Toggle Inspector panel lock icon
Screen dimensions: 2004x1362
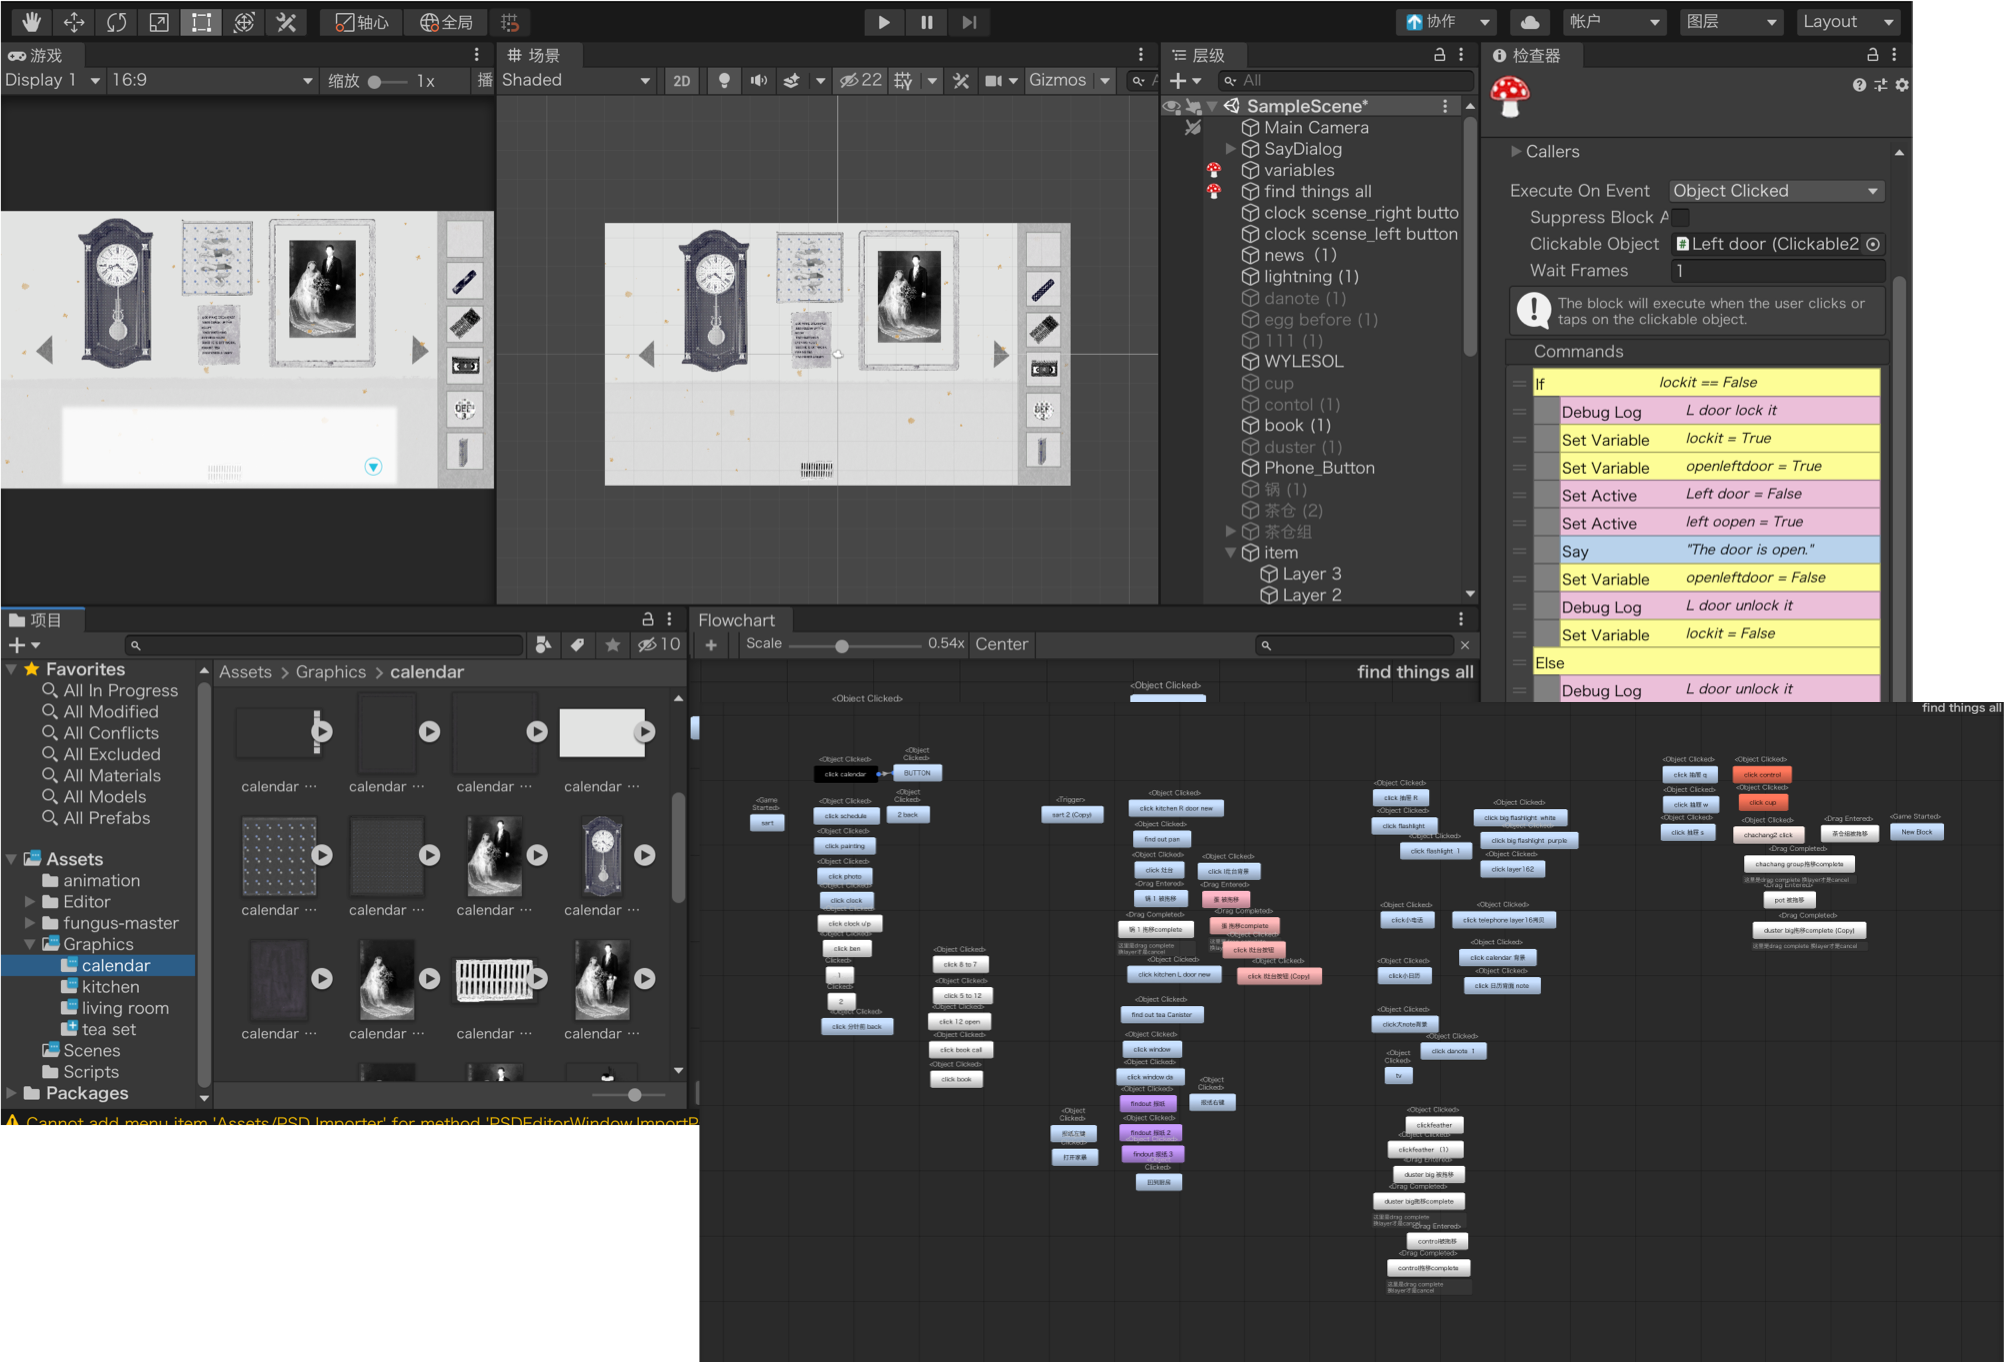1872,55
